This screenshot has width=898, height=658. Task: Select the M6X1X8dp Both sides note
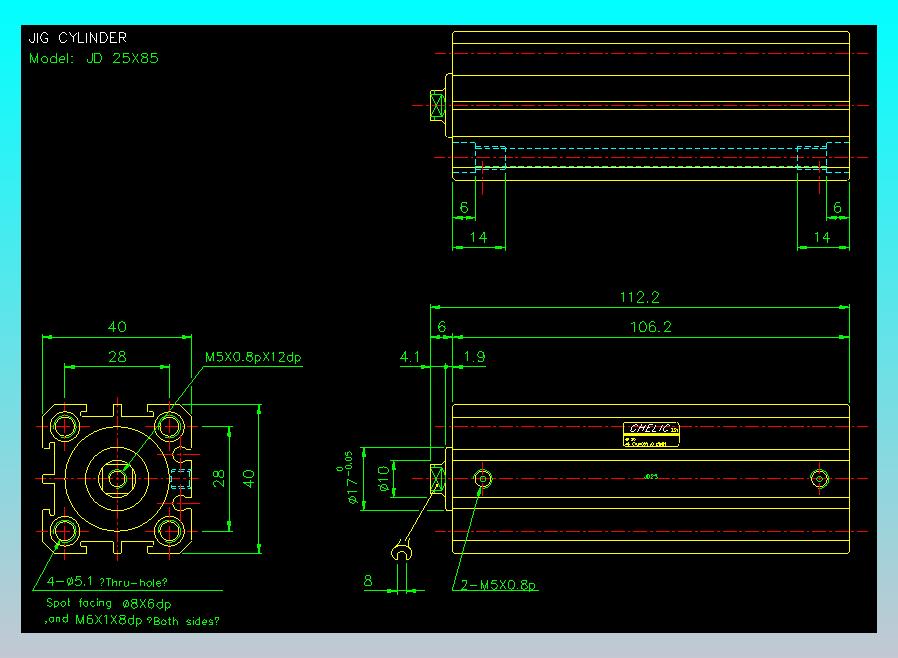coord(133,621)
